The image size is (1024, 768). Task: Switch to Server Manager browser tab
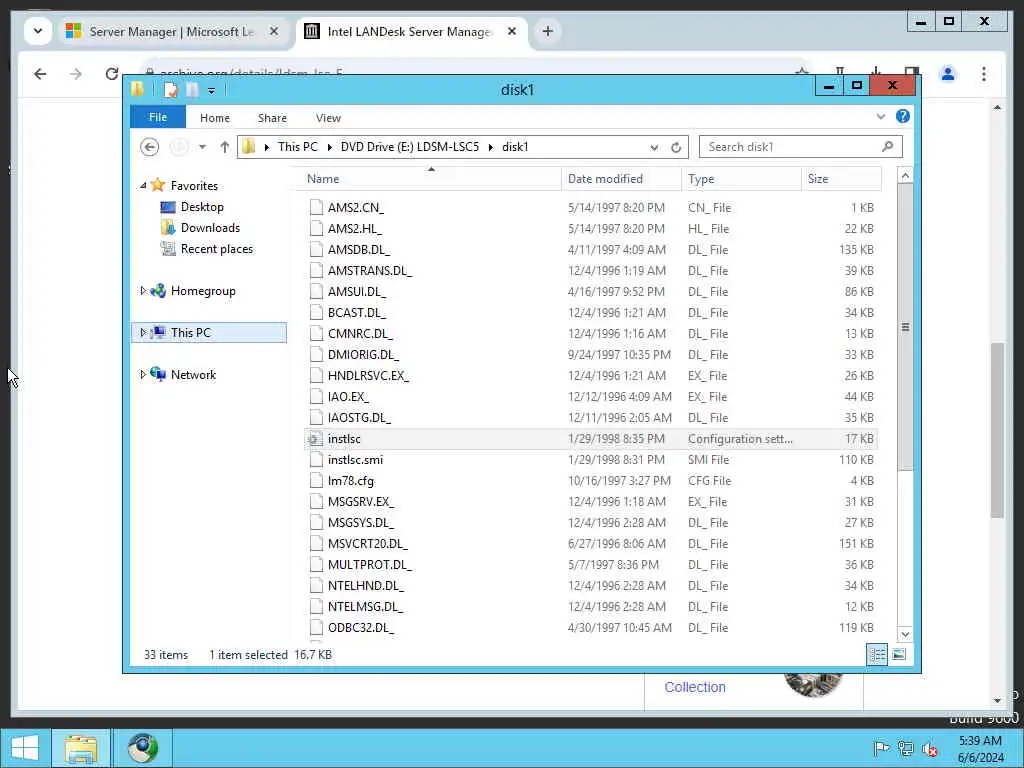[173, 31]
